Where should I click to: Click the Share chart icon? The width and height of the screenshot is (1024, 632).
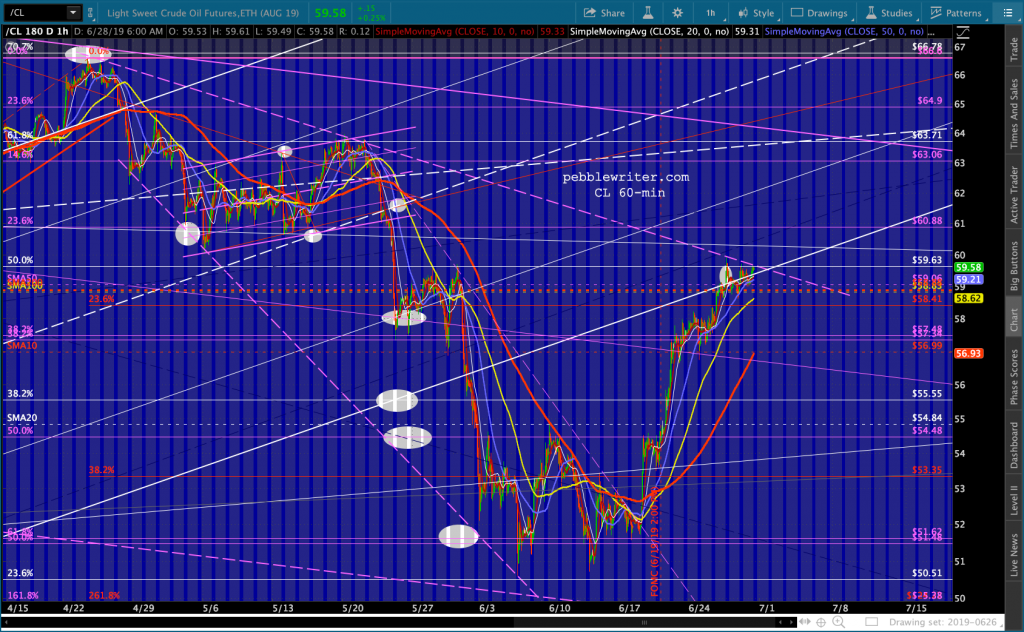click(604, 12)
